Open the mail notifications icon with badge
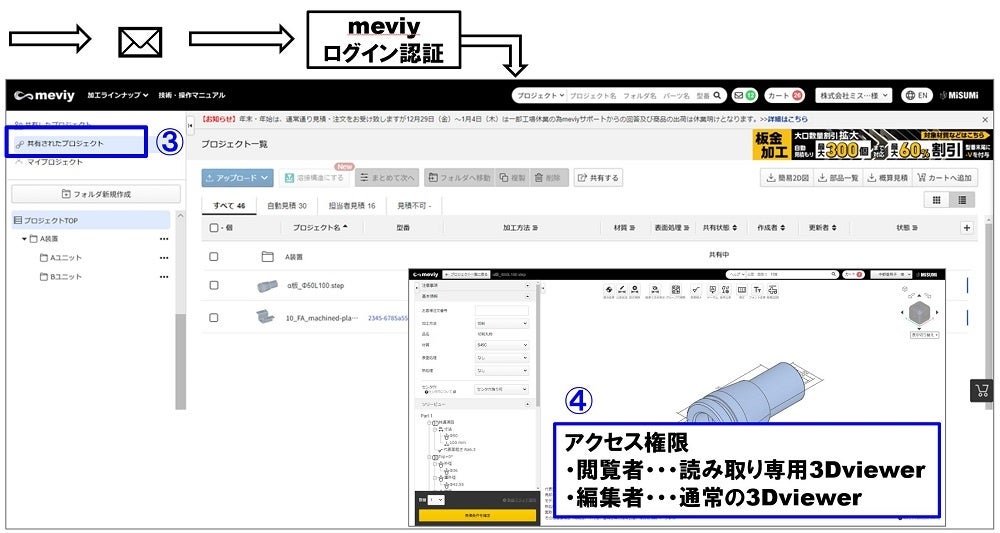1000x533 pixels. click(x=745, y=96)
